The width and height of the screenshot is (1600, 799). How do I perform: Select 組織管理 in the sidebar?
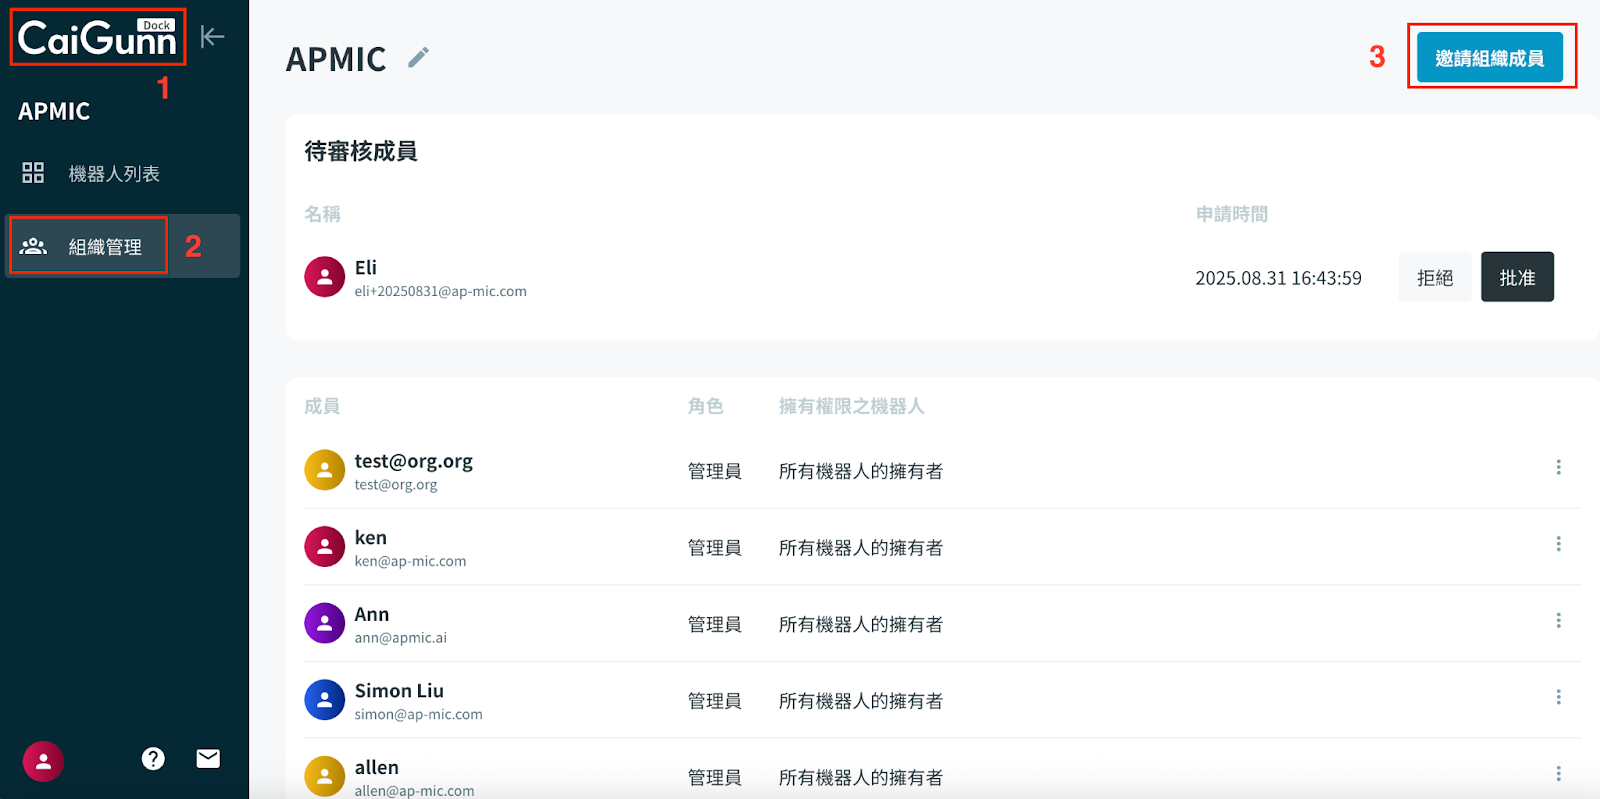tap(104, 247)
